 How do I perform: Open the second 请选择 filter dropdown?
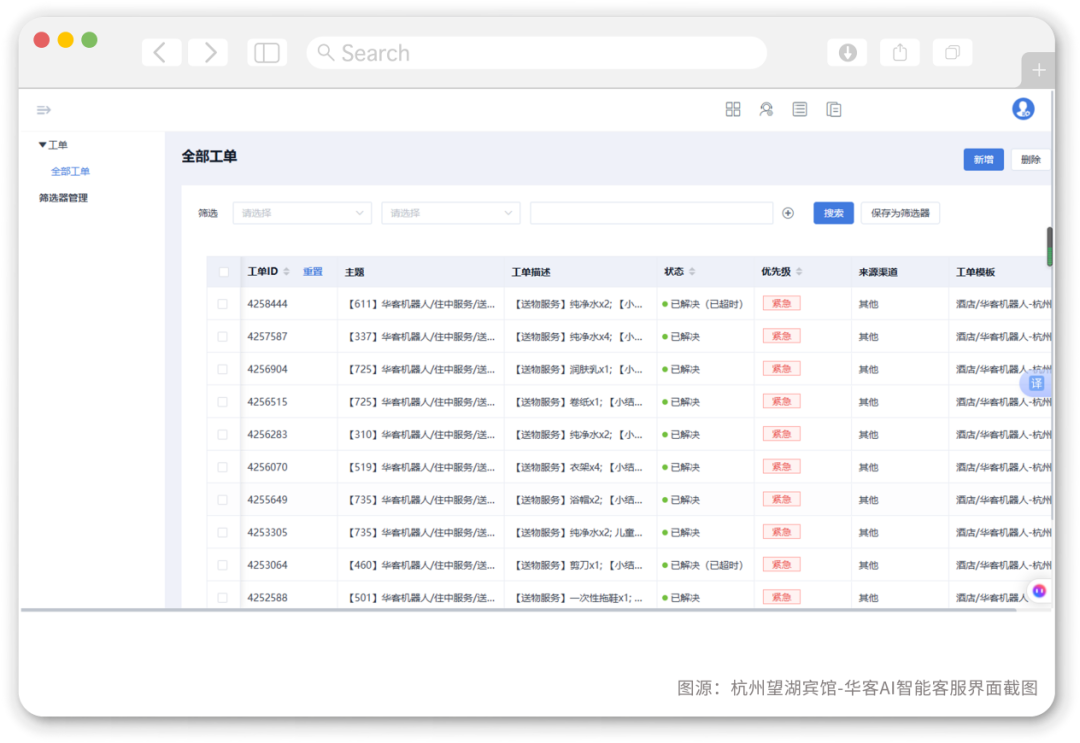pos(450,213)
